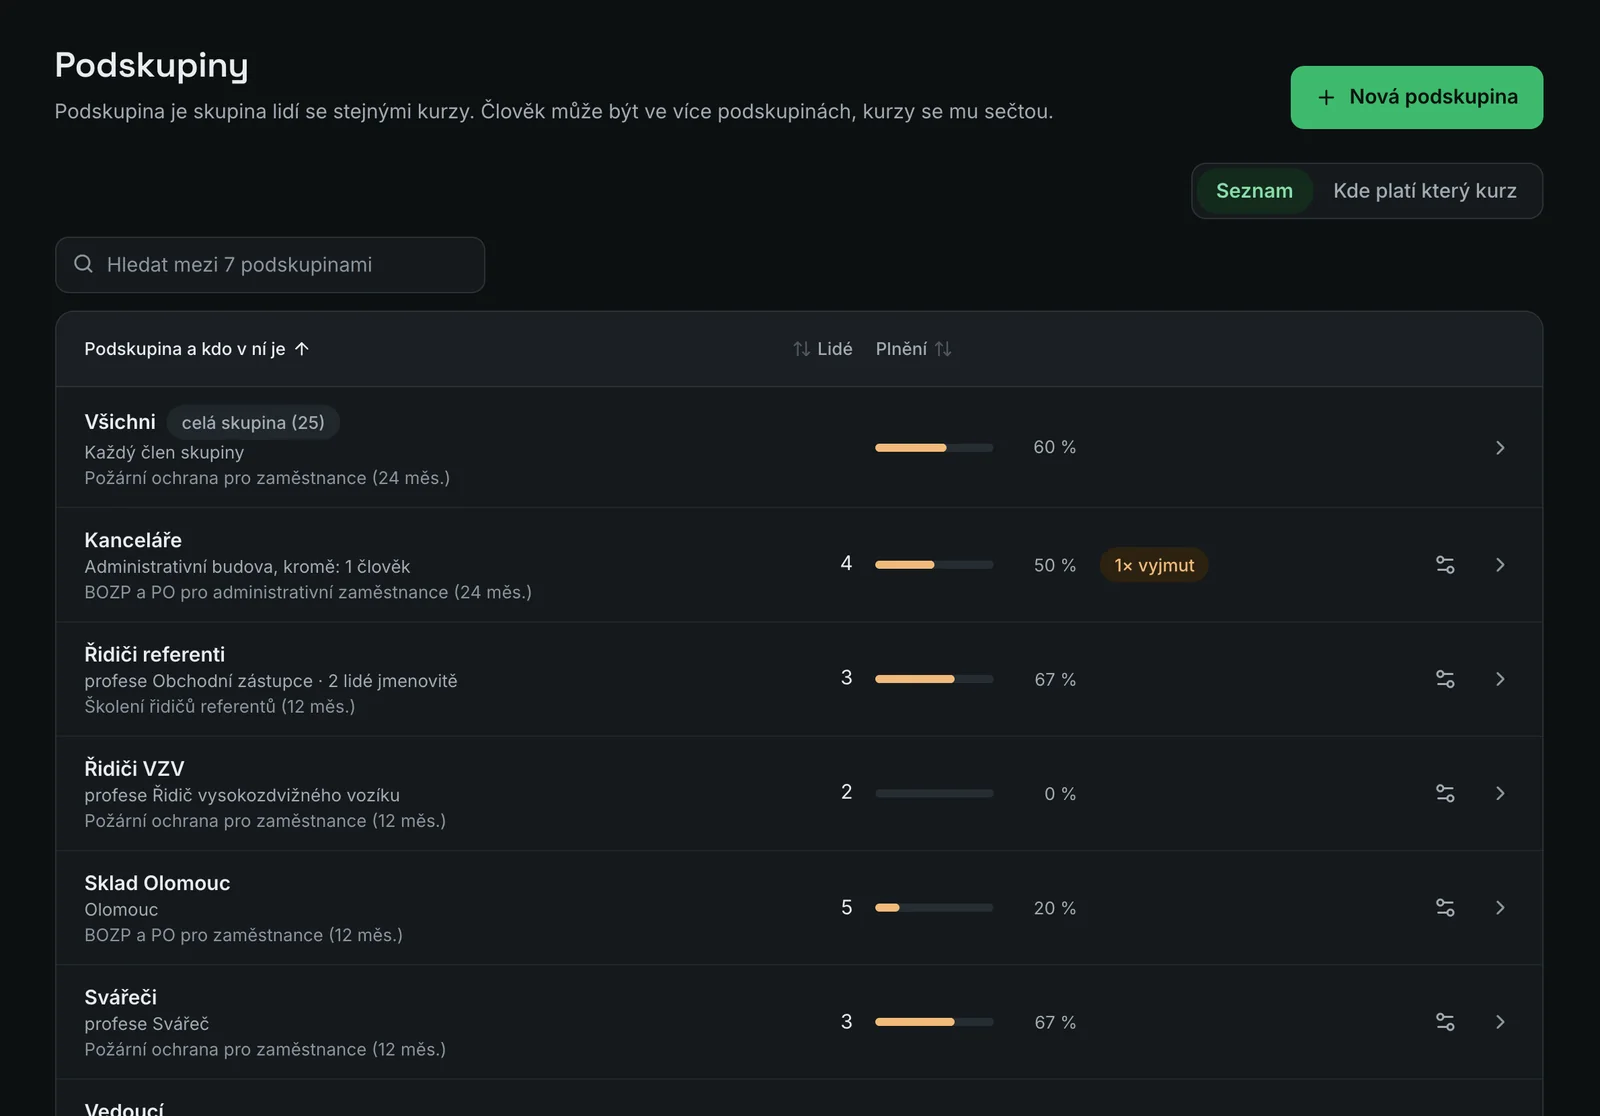Viewport: 1600px width, 1116px height.
Task: Click the plus icon in Nová podskupina
Action: point(1326,97)
